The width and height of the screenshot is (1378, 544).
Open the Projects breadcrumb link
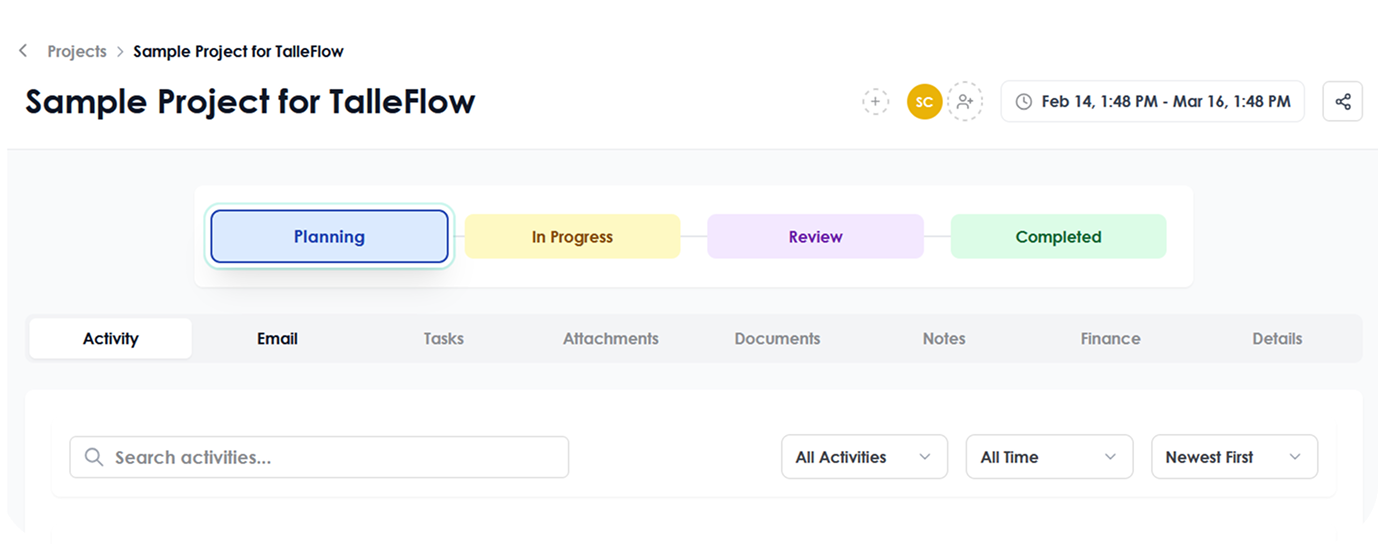[77, 51]
